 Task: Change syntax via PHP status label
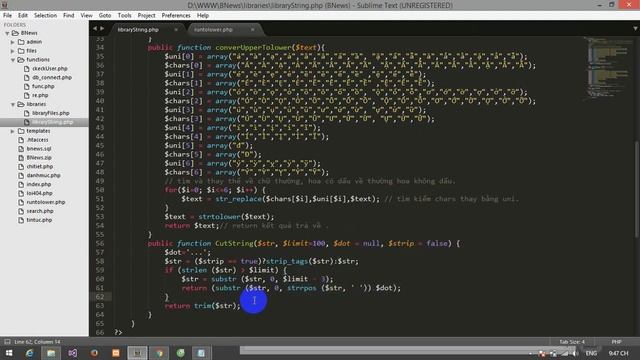coord(616,342)
